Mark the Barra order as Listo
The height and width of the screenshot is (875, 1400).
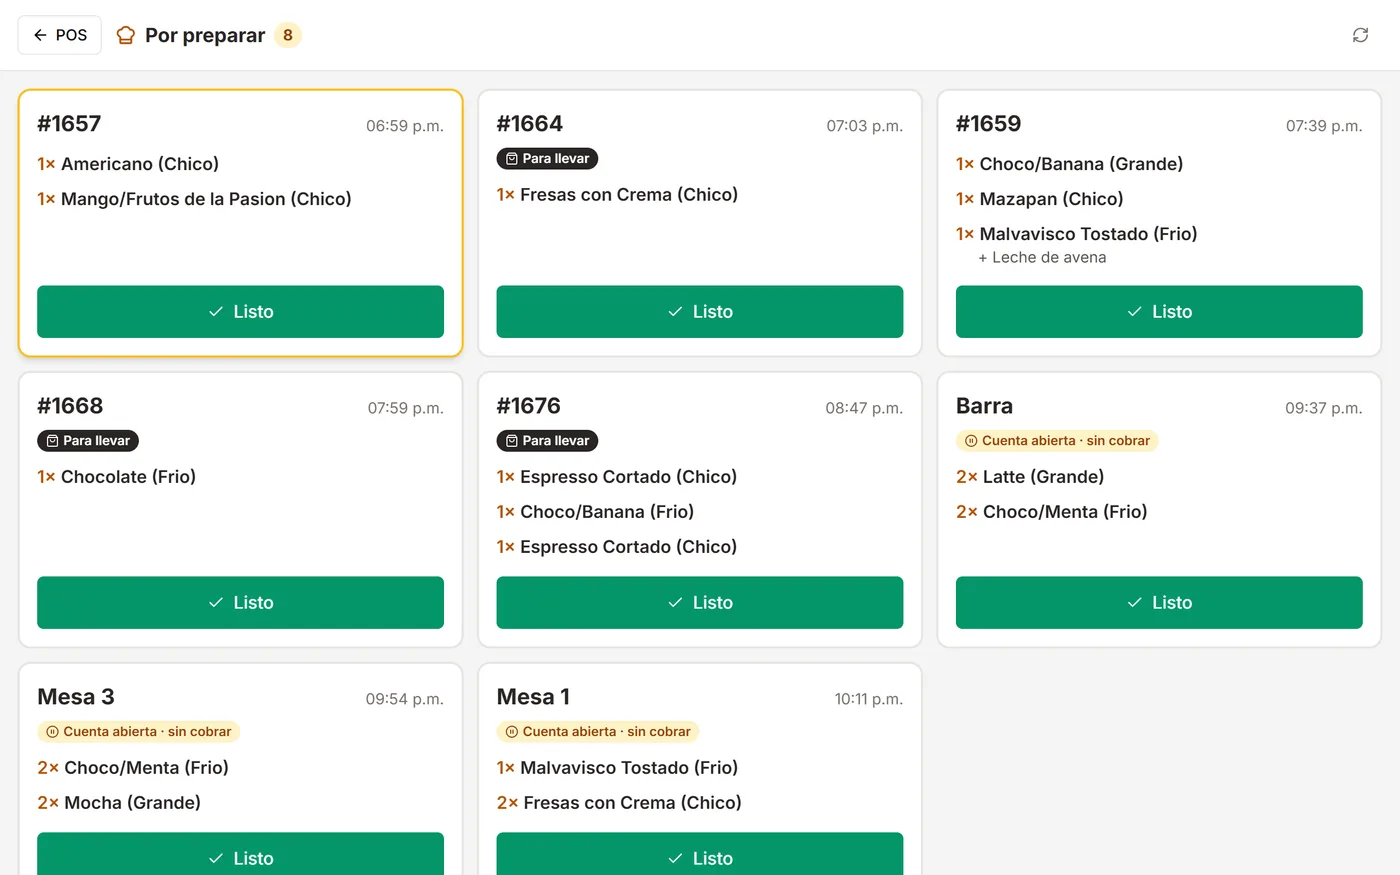[1159, 603]
